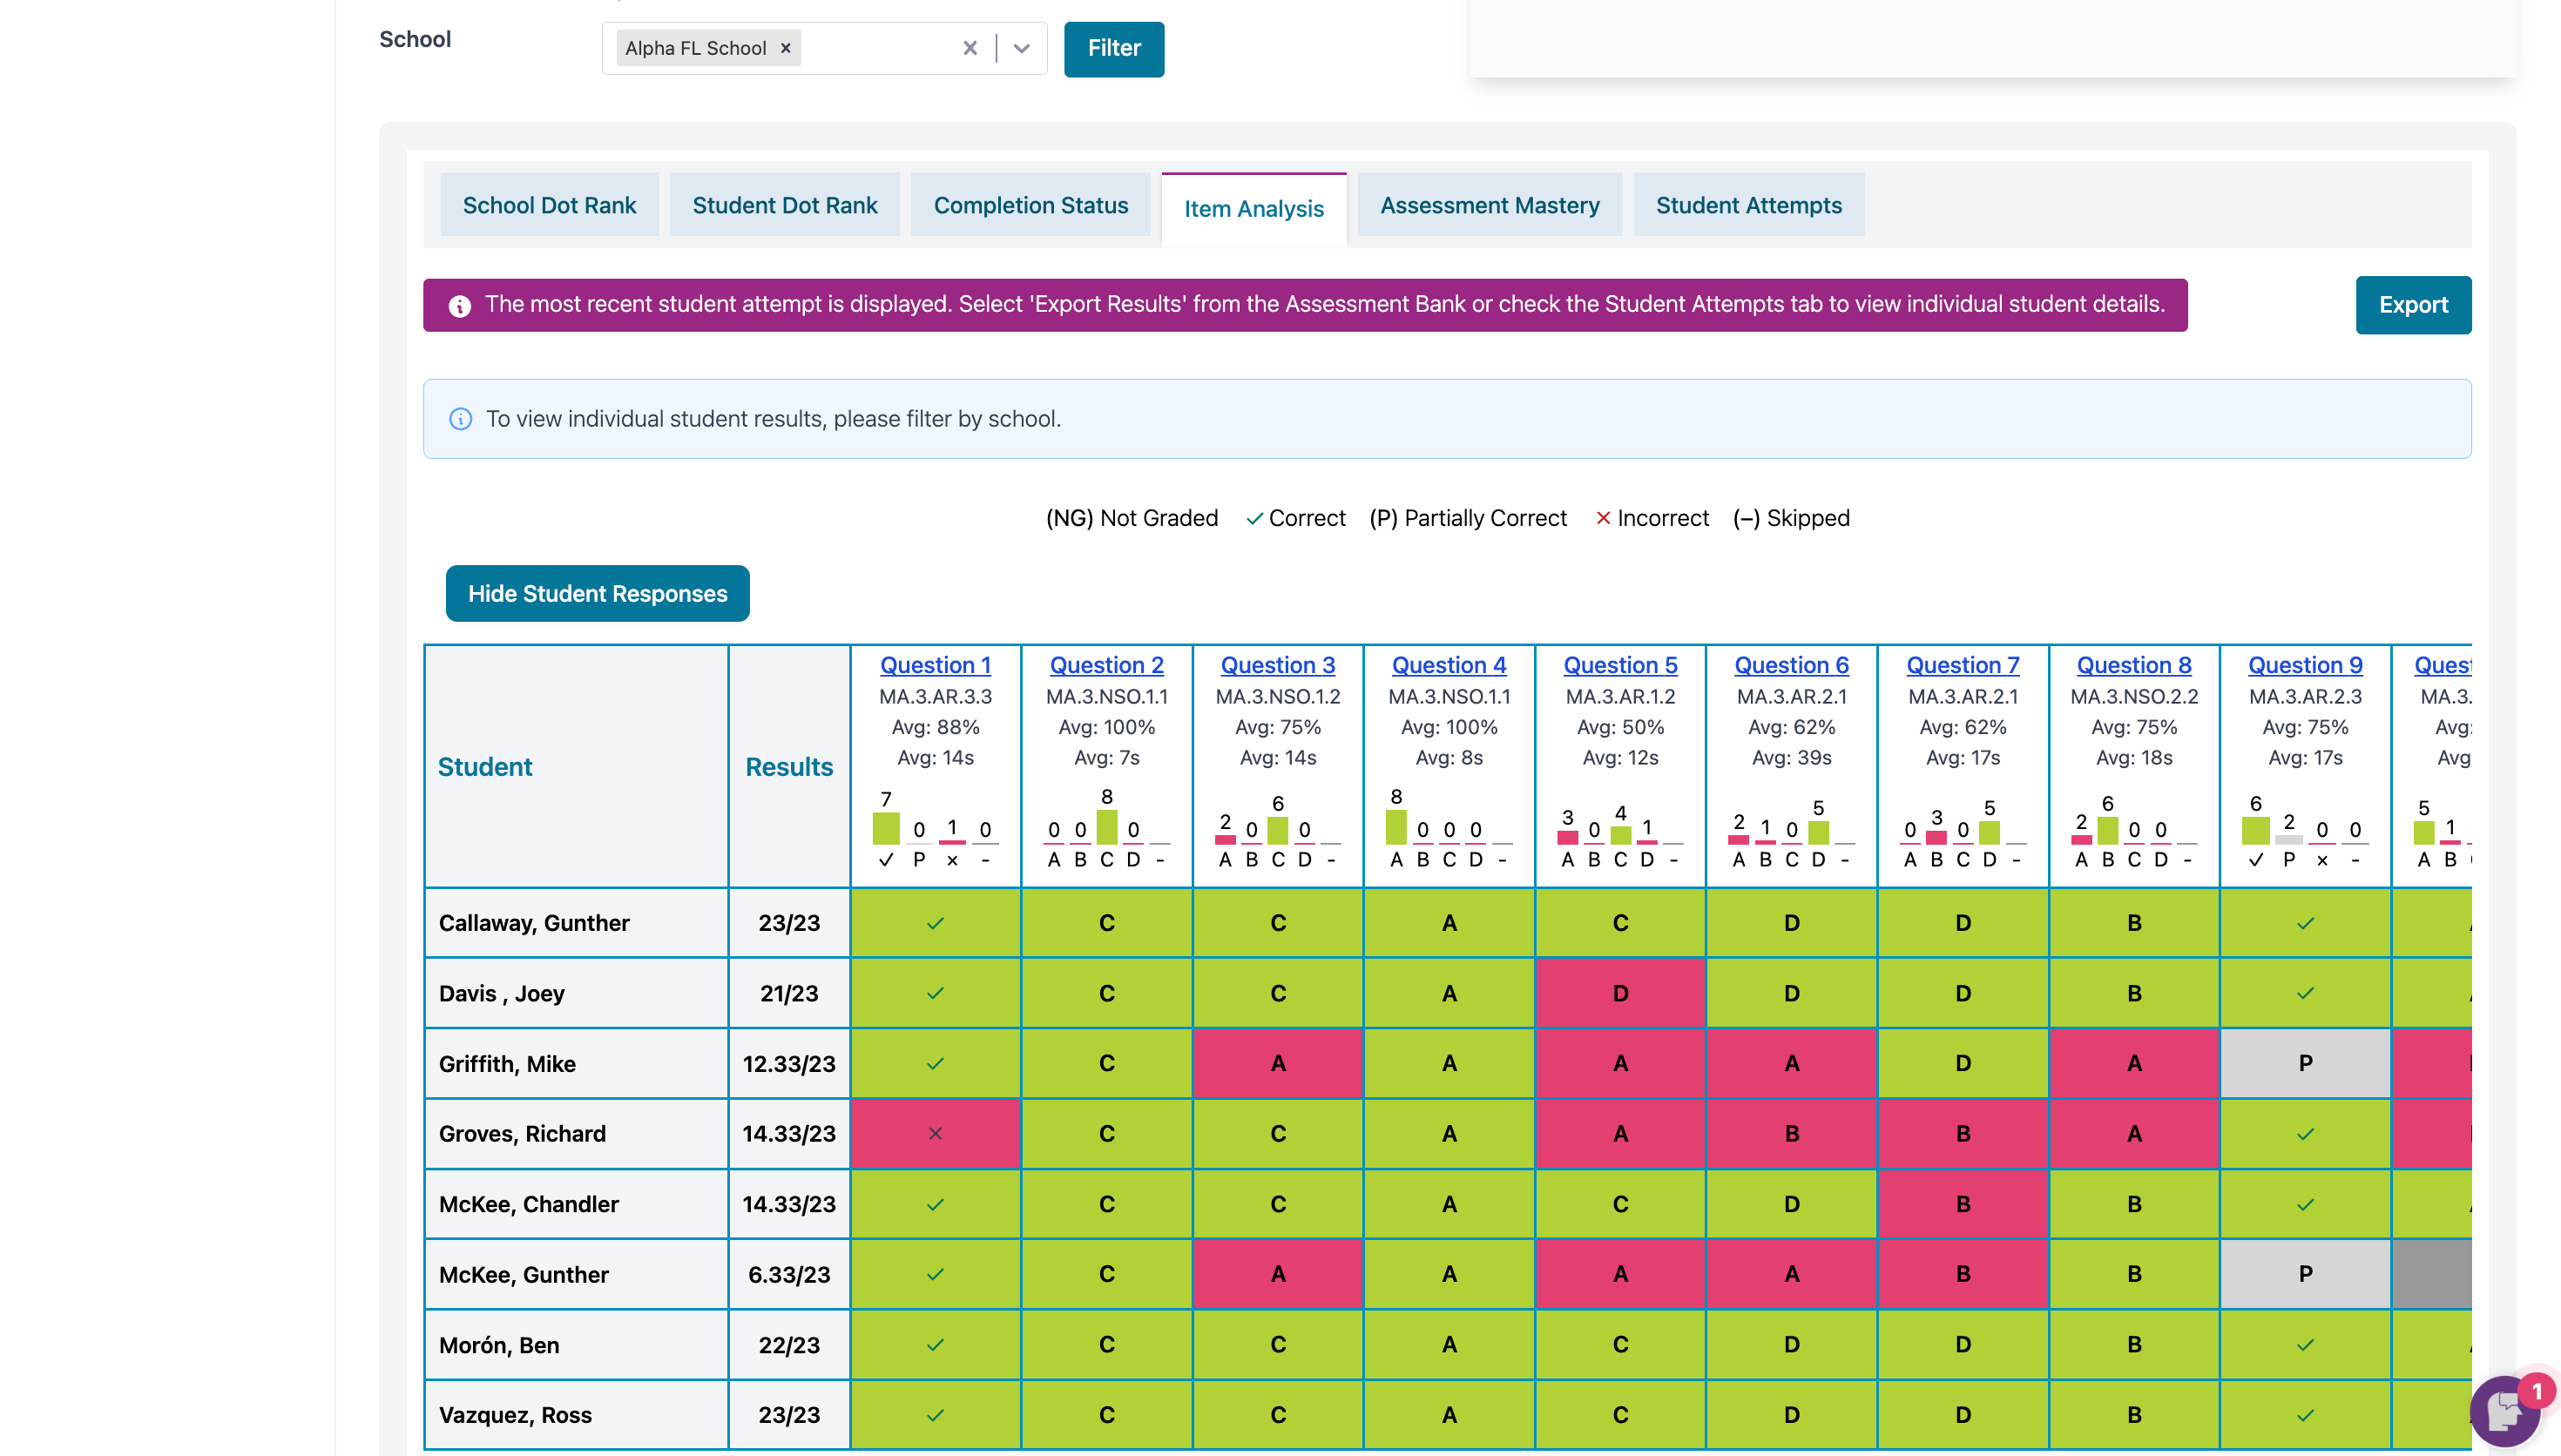Image resolution: width=2561 pixels, height=1456 pixels.
Task: Open the chat support widget icon
Action: [x=2504, y=1410]
